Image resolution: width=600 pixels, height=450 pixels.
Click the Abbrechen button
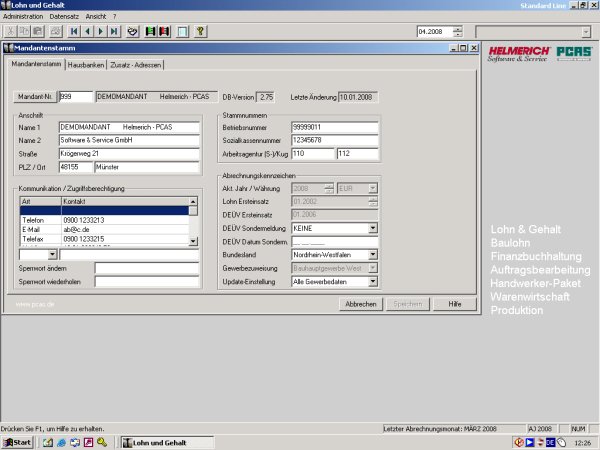tap(361, 304)
